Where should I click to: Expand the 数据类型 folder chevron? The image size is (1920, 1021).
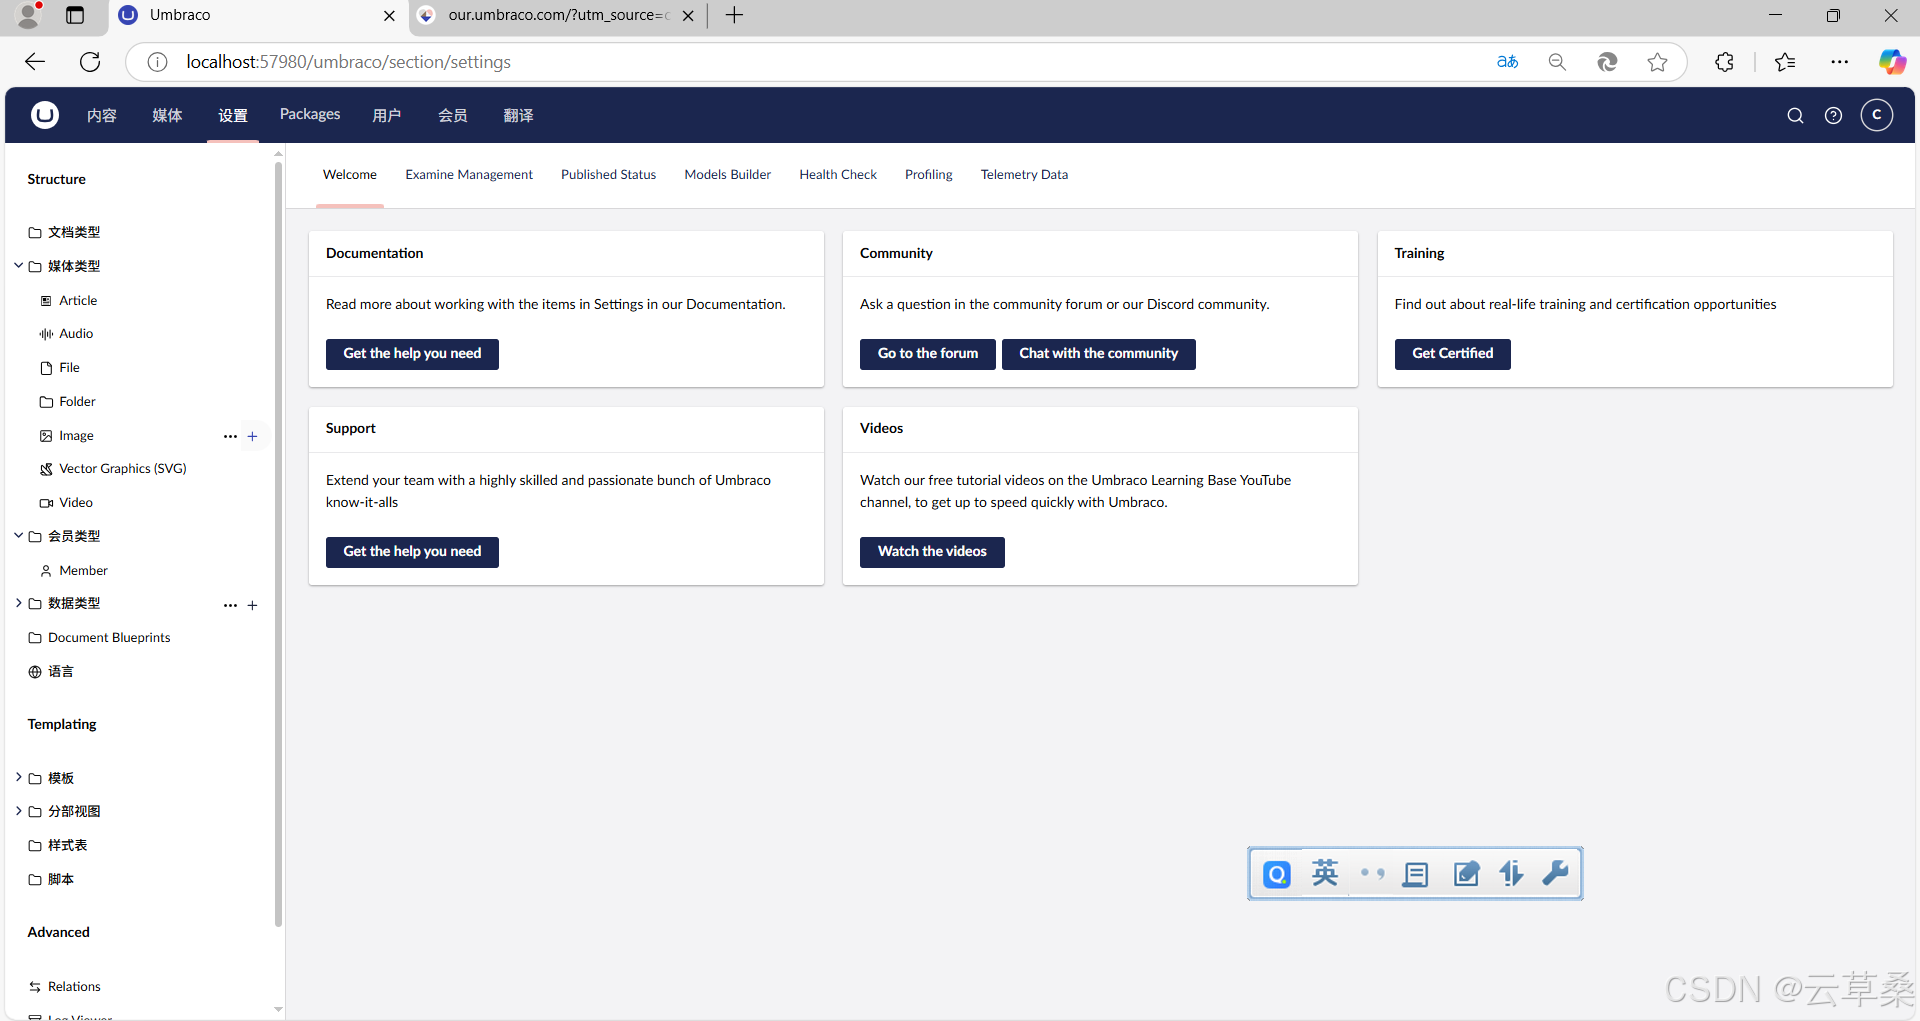point(18,603)
